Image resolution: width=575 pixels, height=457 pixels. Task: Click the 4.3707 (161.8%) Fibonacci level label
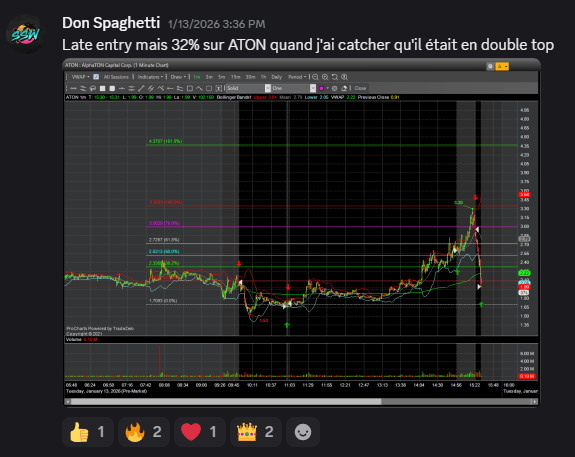coord(165,141)
